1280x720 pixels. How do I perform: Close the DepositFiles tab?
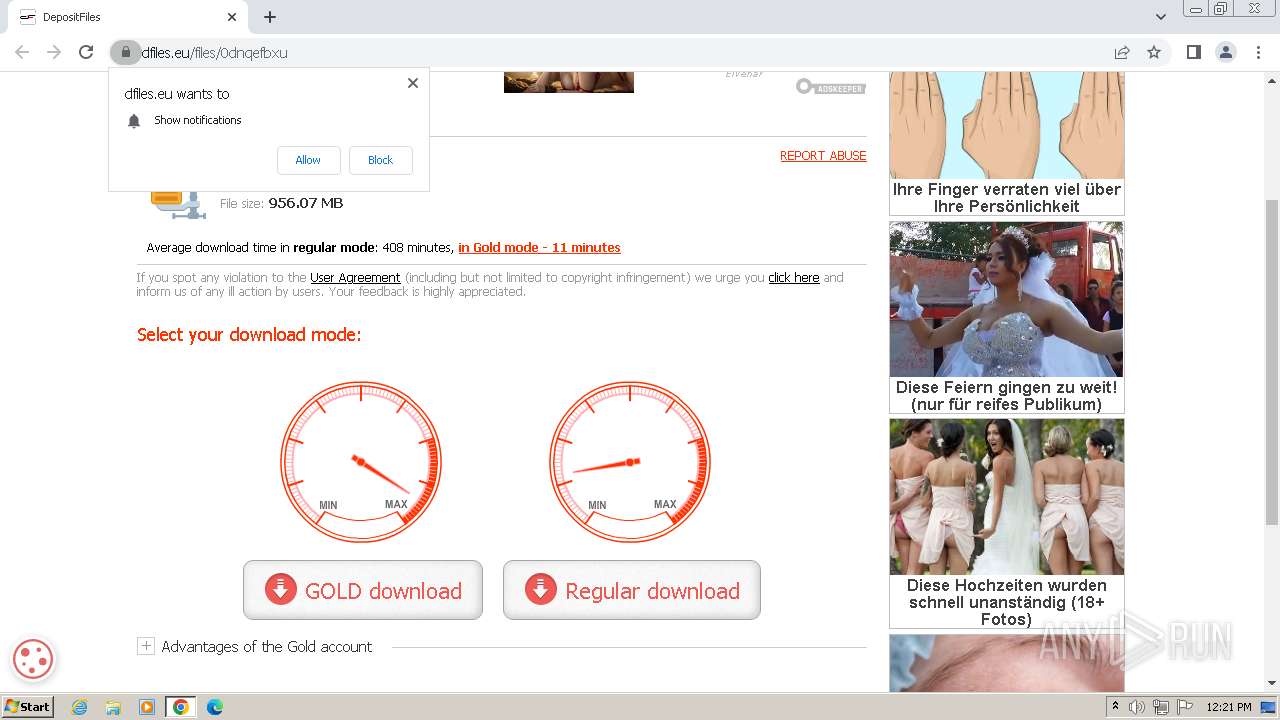pos(232,17)
